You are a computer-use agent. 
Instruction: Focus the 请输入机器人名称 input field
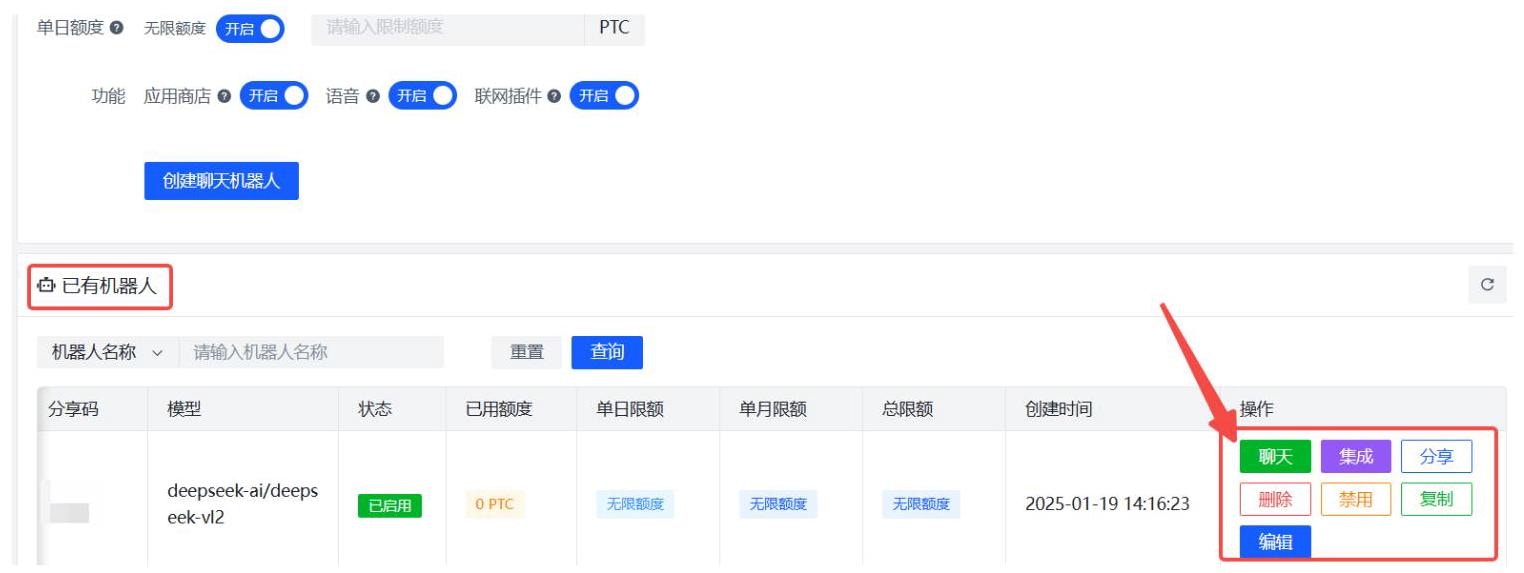(312, 352)
